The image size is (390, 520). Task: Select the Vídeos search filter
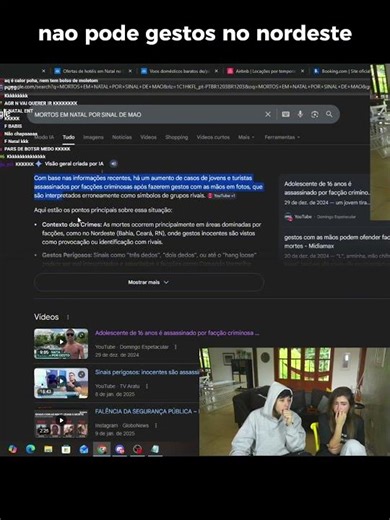[x=148, y=137]
